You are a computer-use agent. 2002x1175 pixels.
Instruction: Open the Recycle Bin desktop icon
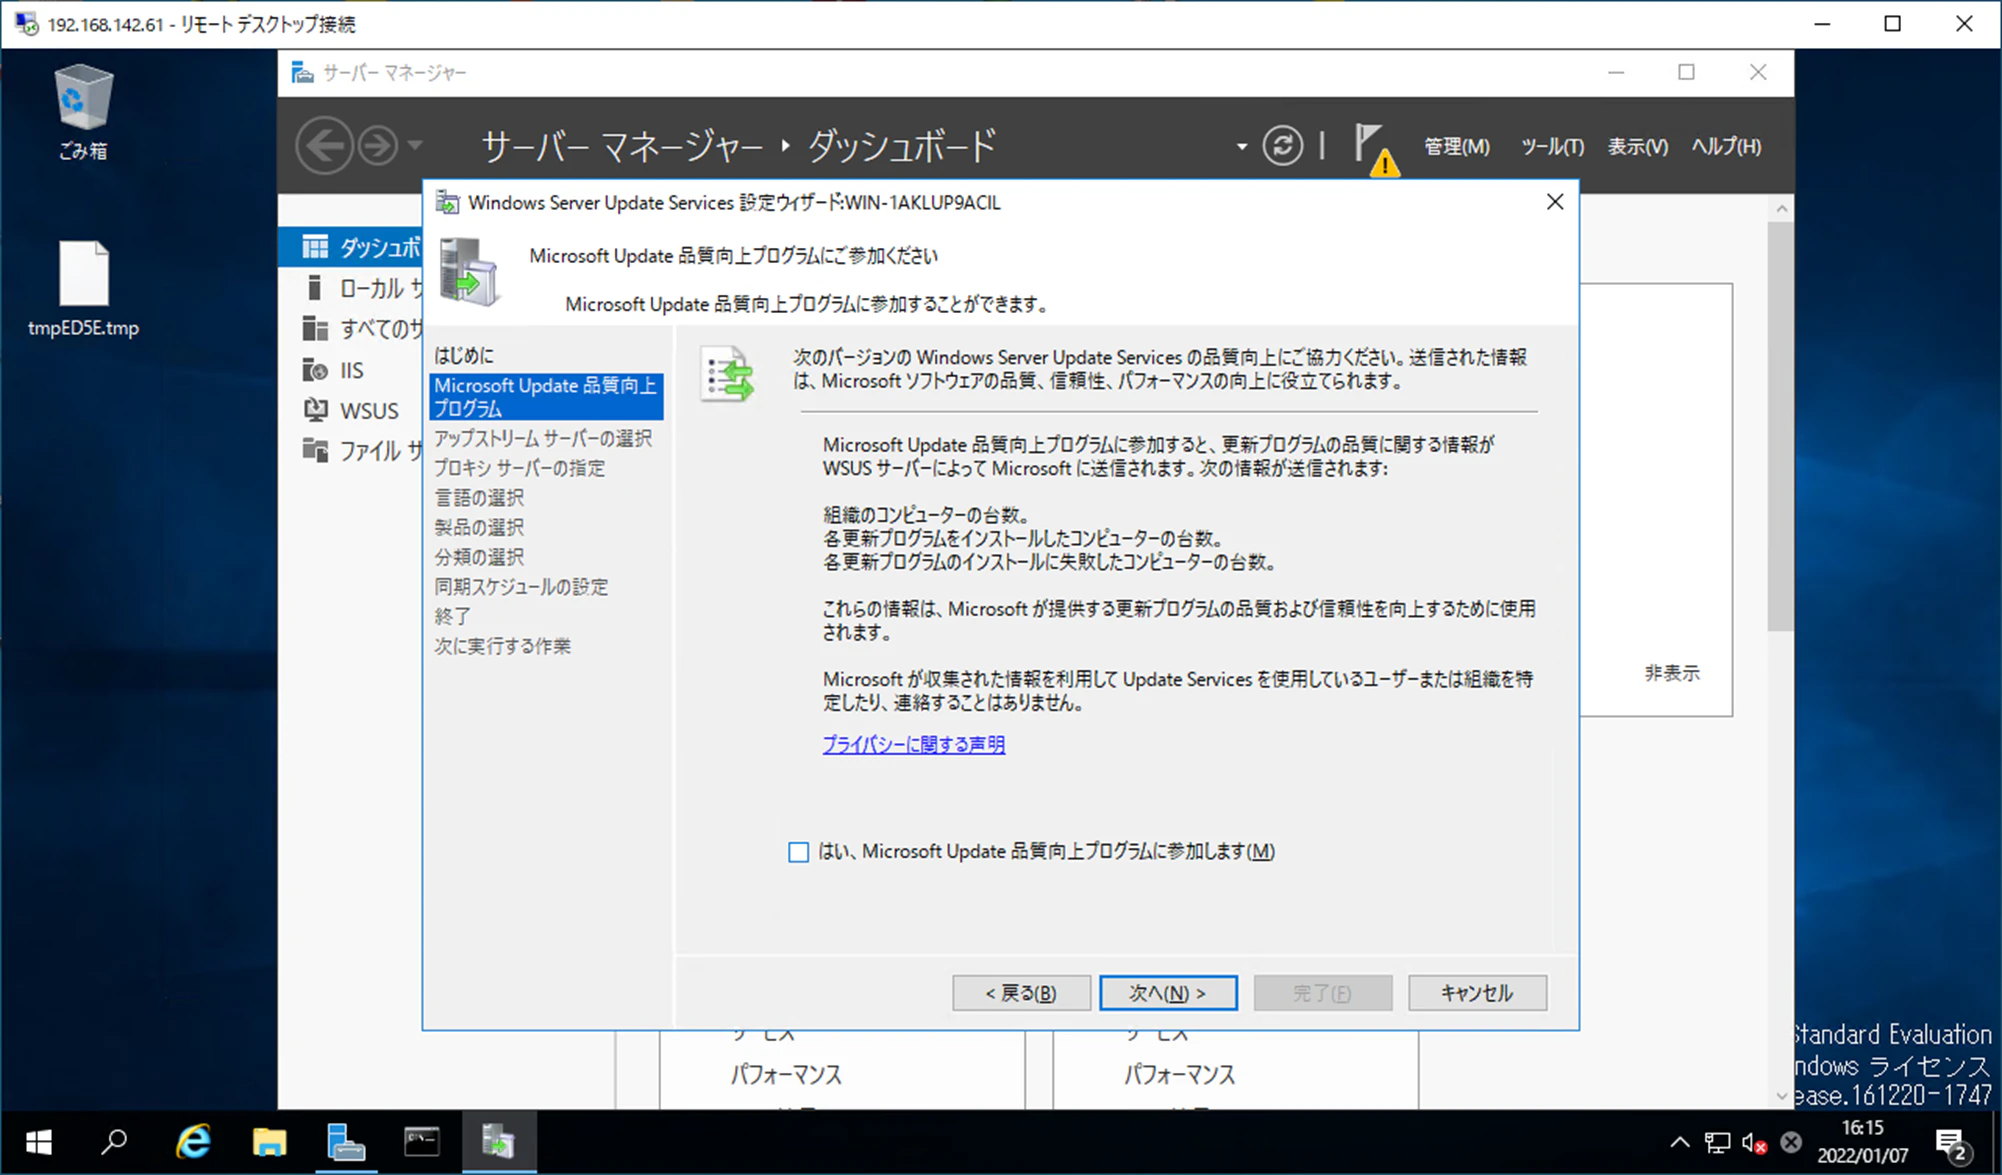click(x=83, y=111)
